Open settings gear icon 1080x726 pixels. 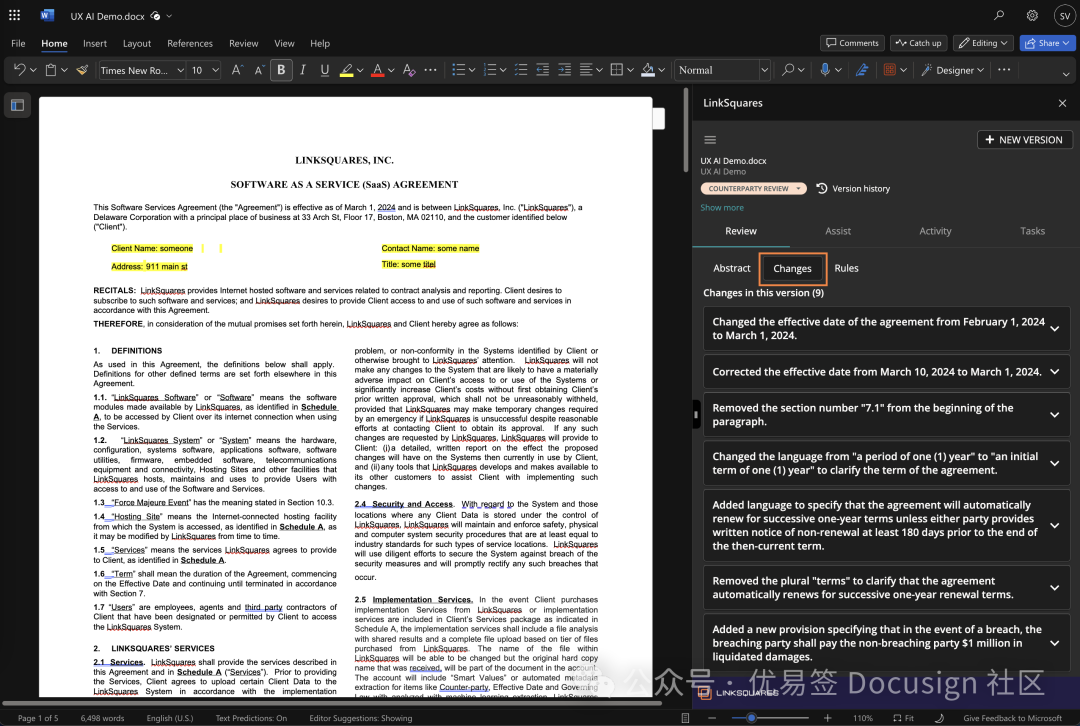pos(1032,15)
